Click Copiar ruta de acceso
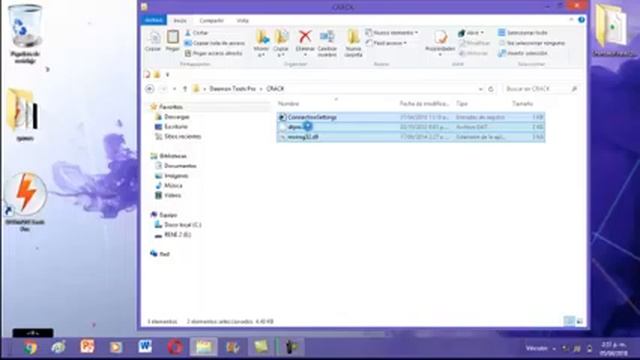 215,43
